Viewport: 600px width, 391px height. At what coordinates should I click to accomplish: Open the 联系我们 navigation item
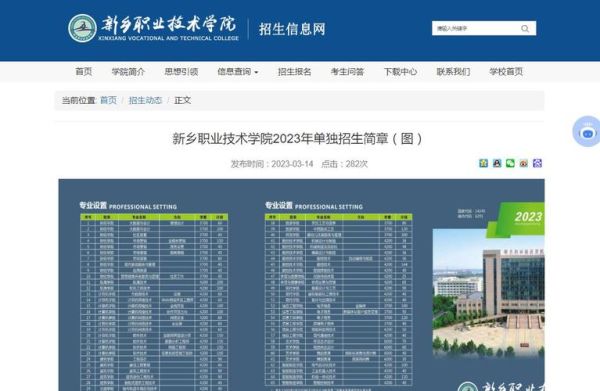pyautogui.click(x=453, y=72)
